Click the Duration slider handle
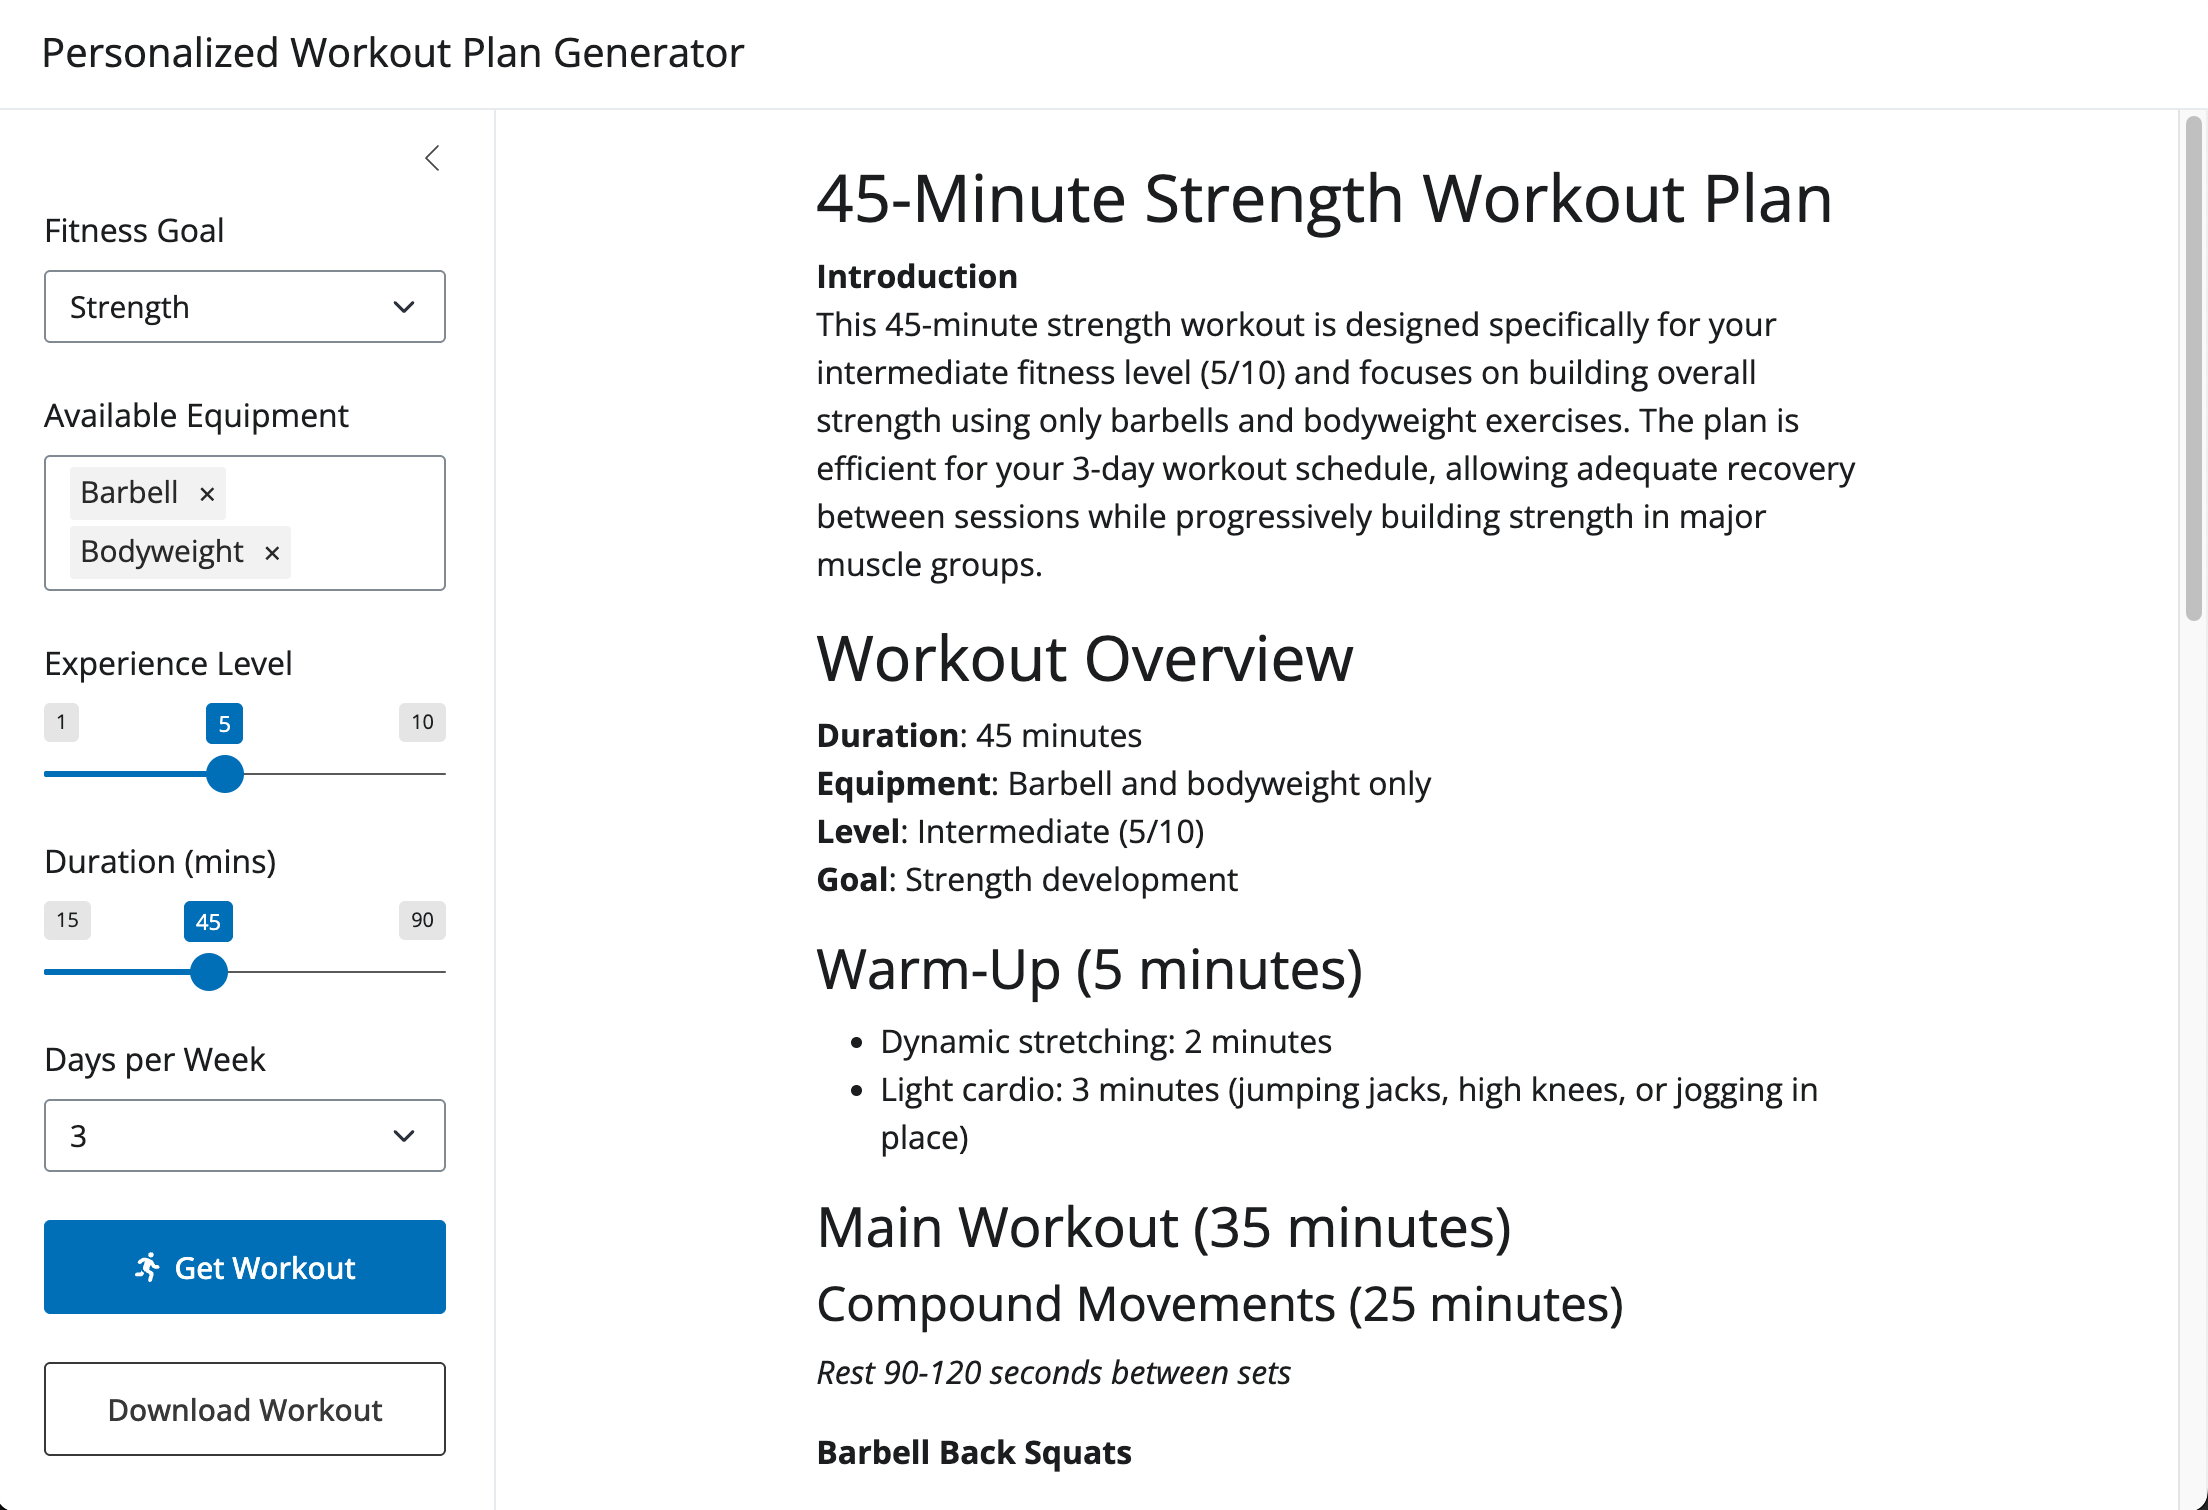Viewport: 2208px width, 1510px height. pos(209,972)
